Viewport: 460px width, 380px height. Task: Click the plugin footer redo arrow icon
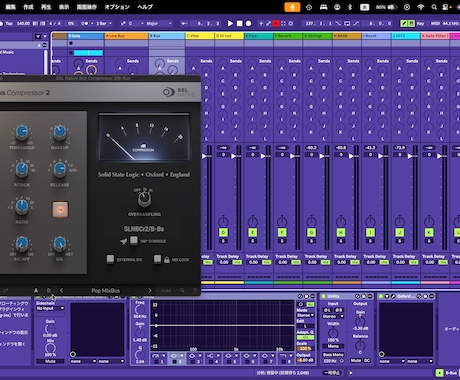click(x=6, y=291)
